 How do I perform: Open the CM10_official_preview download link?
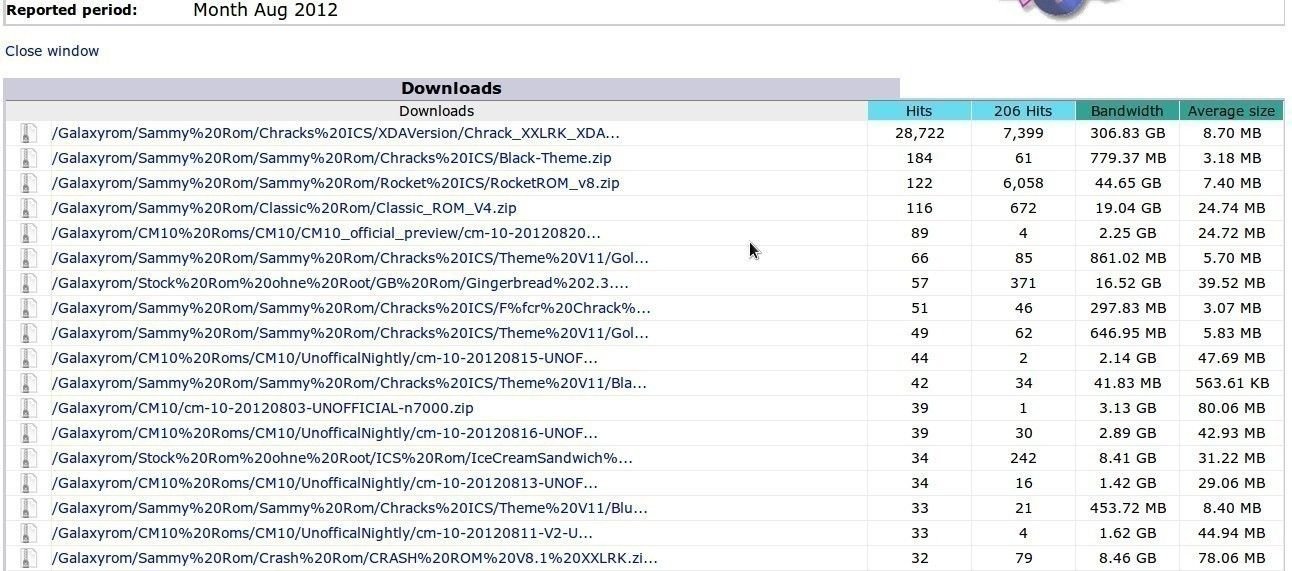click(x=327, y=233)
